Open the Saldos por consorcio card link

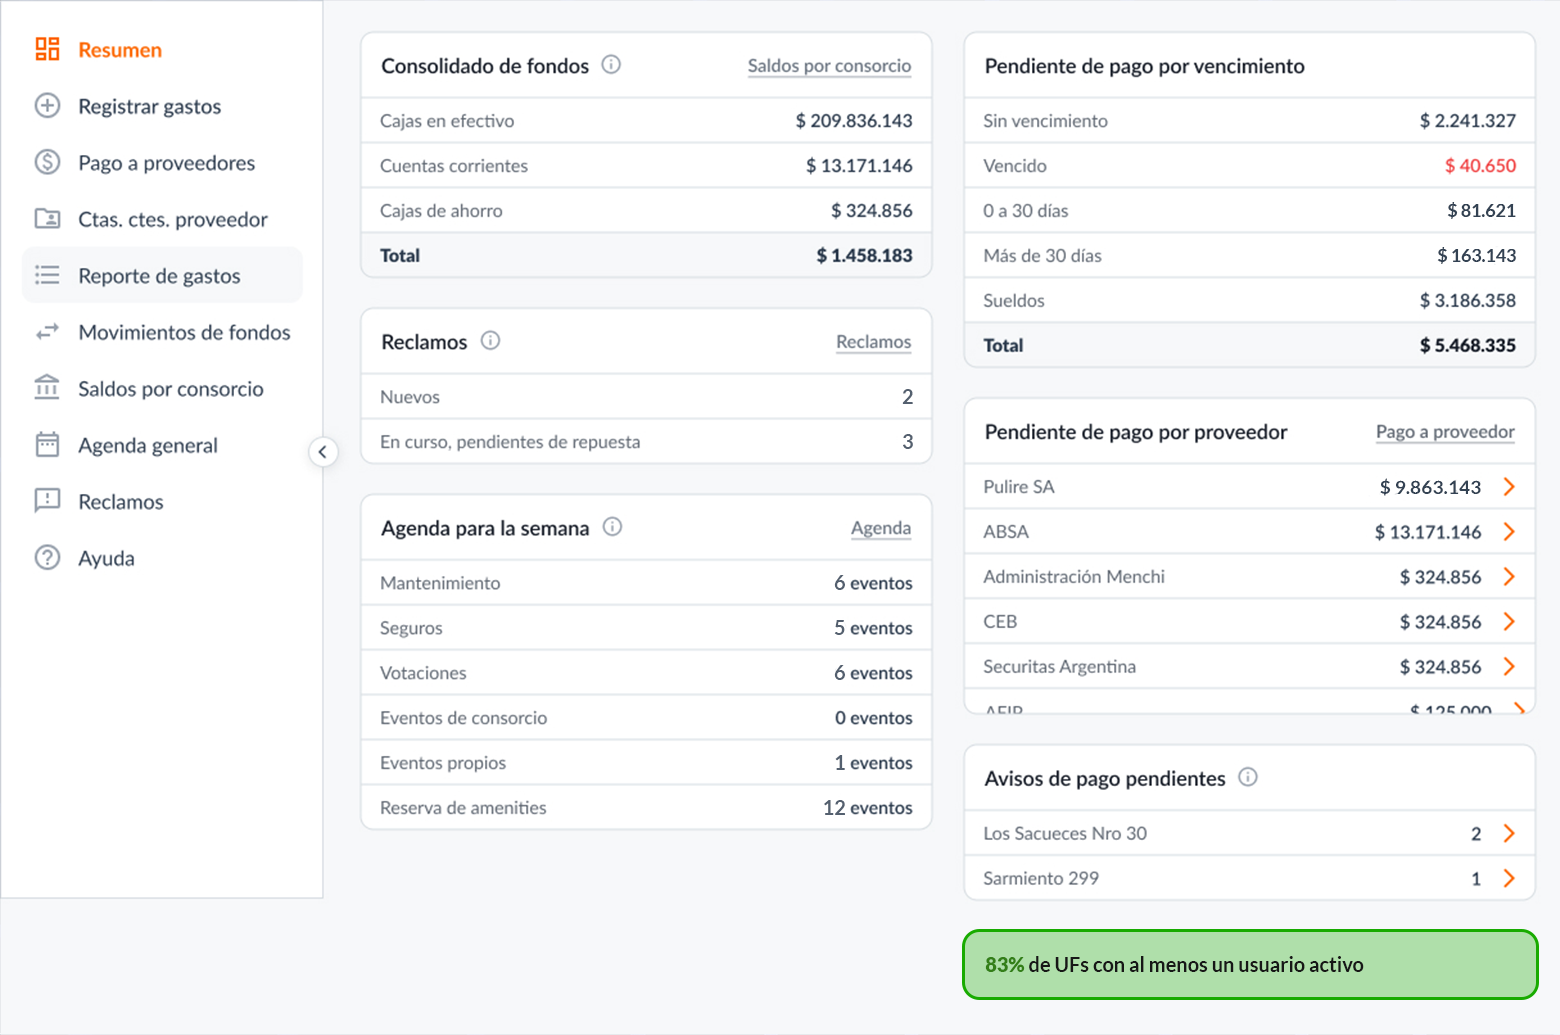(829, 66)
